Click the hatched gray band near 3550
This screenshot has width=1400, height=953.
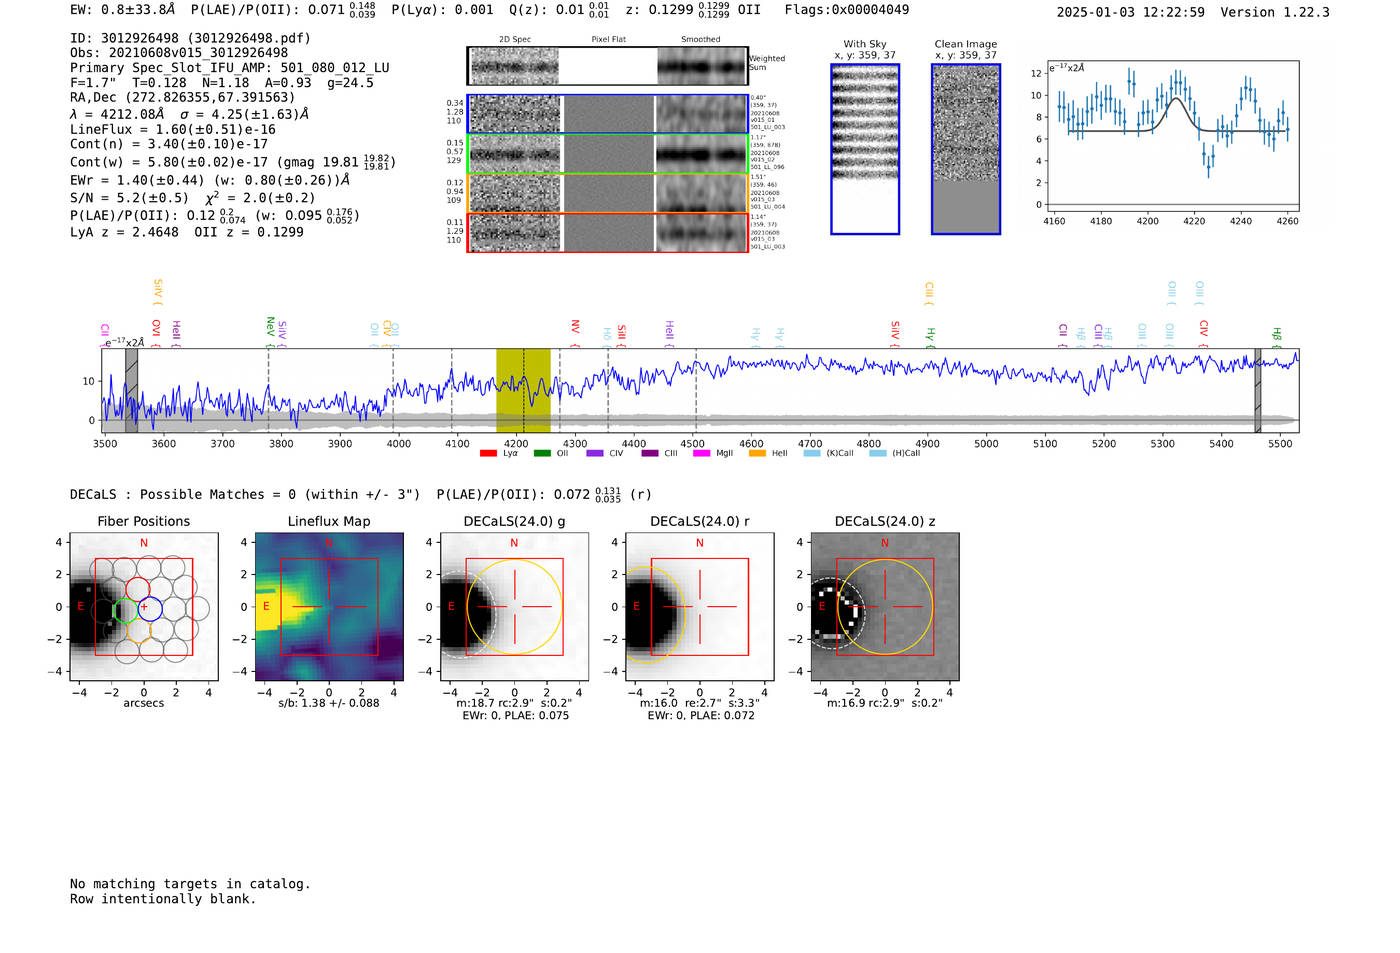131,390
